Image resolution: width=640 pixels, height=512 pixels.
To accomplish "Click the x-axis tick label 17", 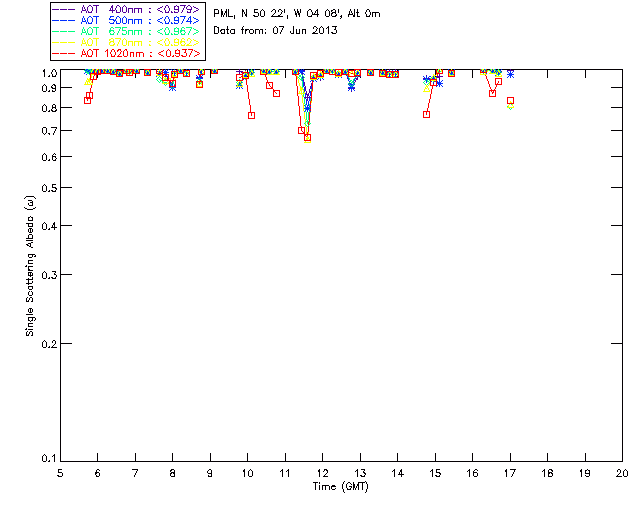I will coord(510,473).
